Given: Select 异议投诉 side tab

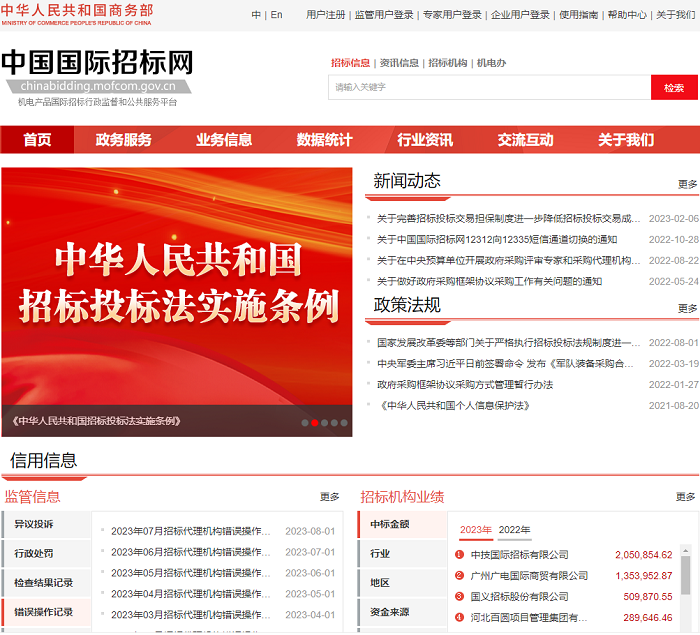Looking at the screenshot, I should point(46,524).
